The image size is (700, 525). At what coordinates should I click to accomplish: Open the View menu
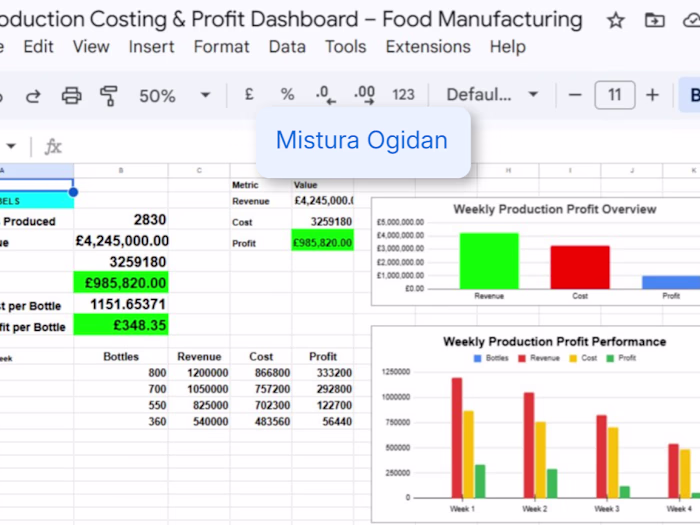91,46
